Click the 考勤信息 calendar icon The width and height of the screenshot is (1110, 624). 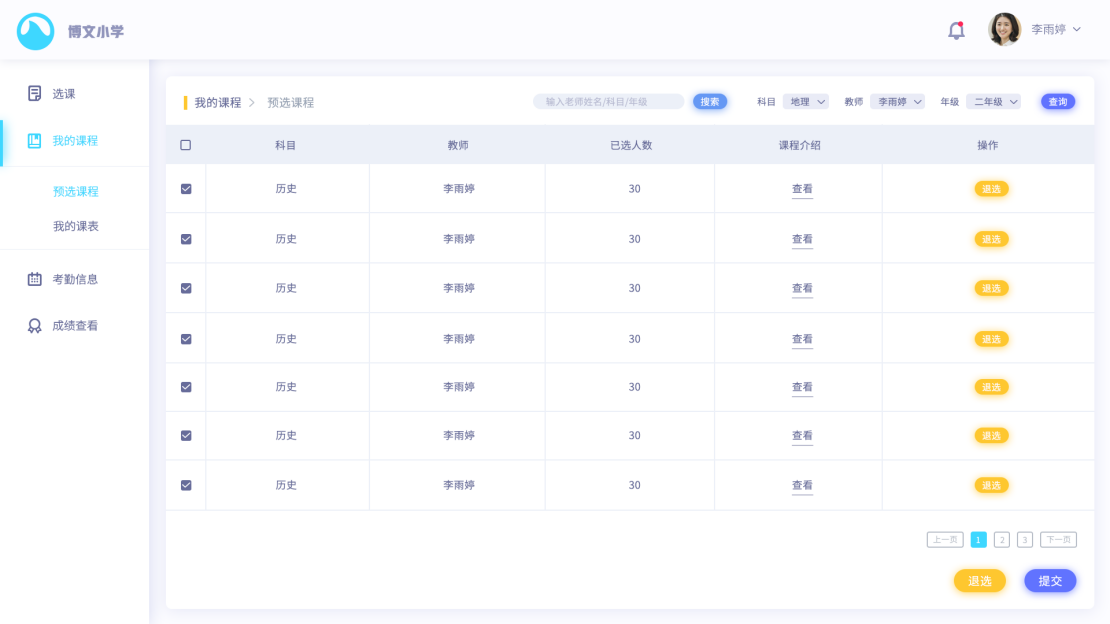coord(35,279)
